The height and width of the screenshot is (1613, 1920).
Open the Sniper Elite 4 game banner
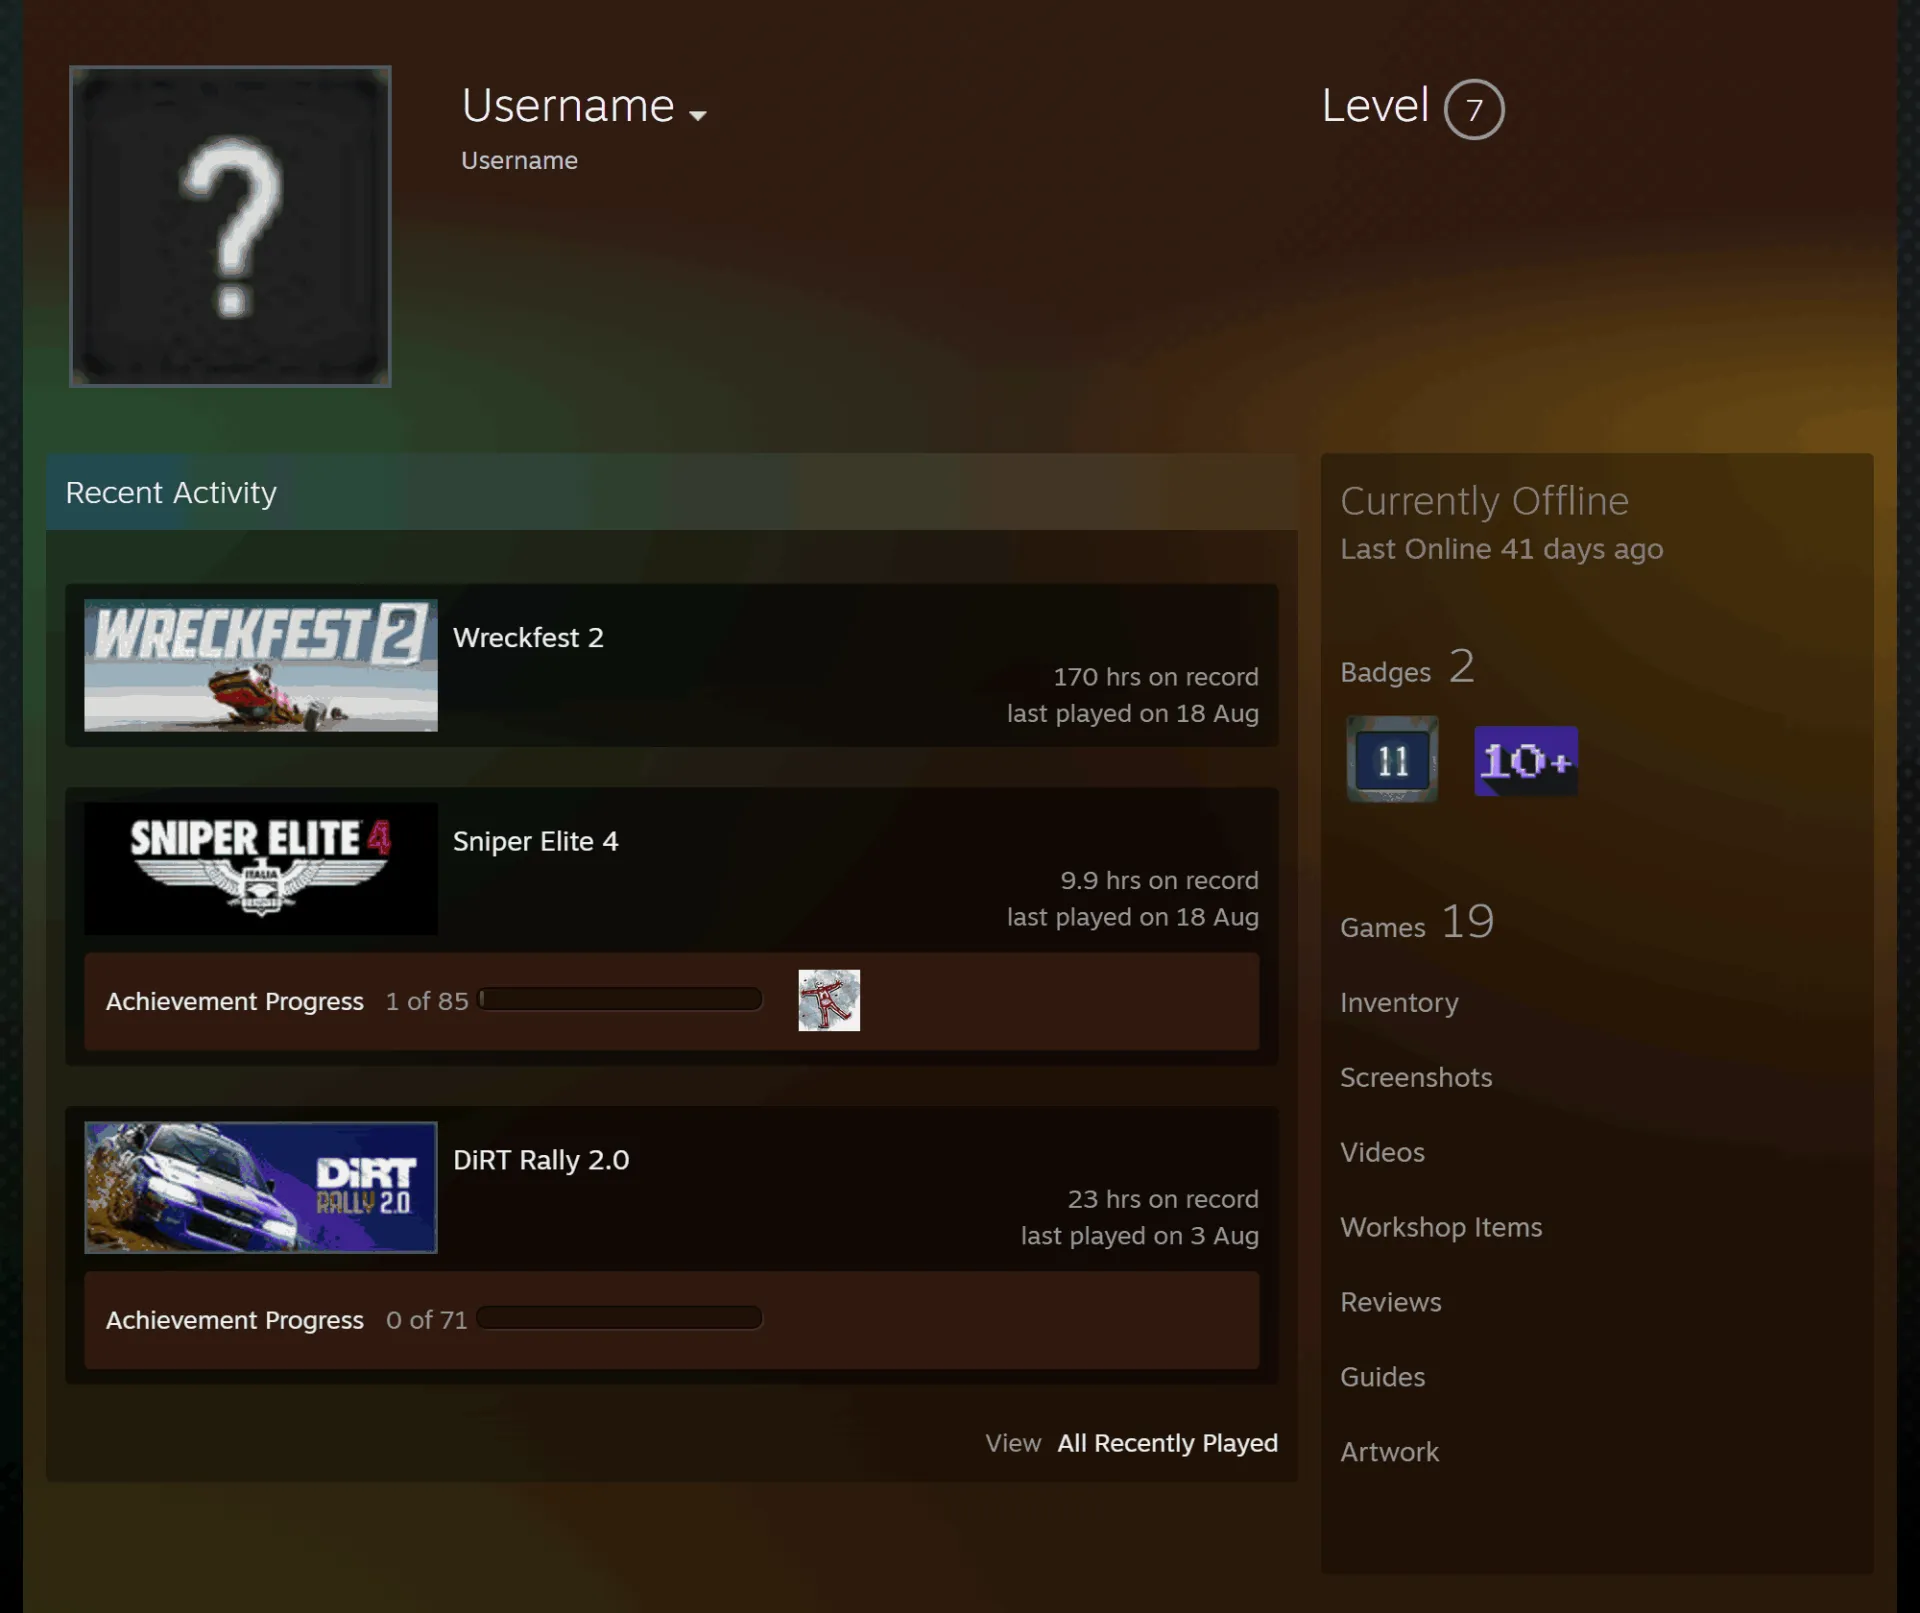(x=261, y=868)
